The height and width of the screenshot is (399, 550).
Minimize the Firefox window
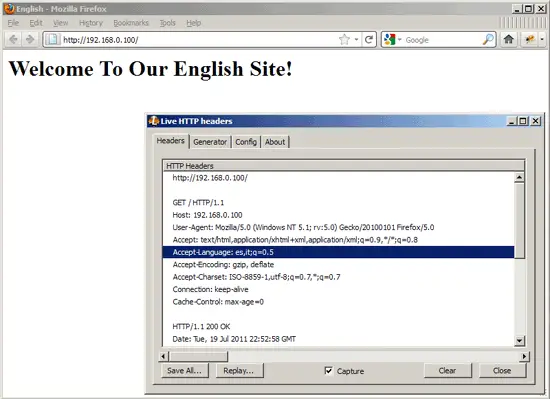[x=517, y=9]
